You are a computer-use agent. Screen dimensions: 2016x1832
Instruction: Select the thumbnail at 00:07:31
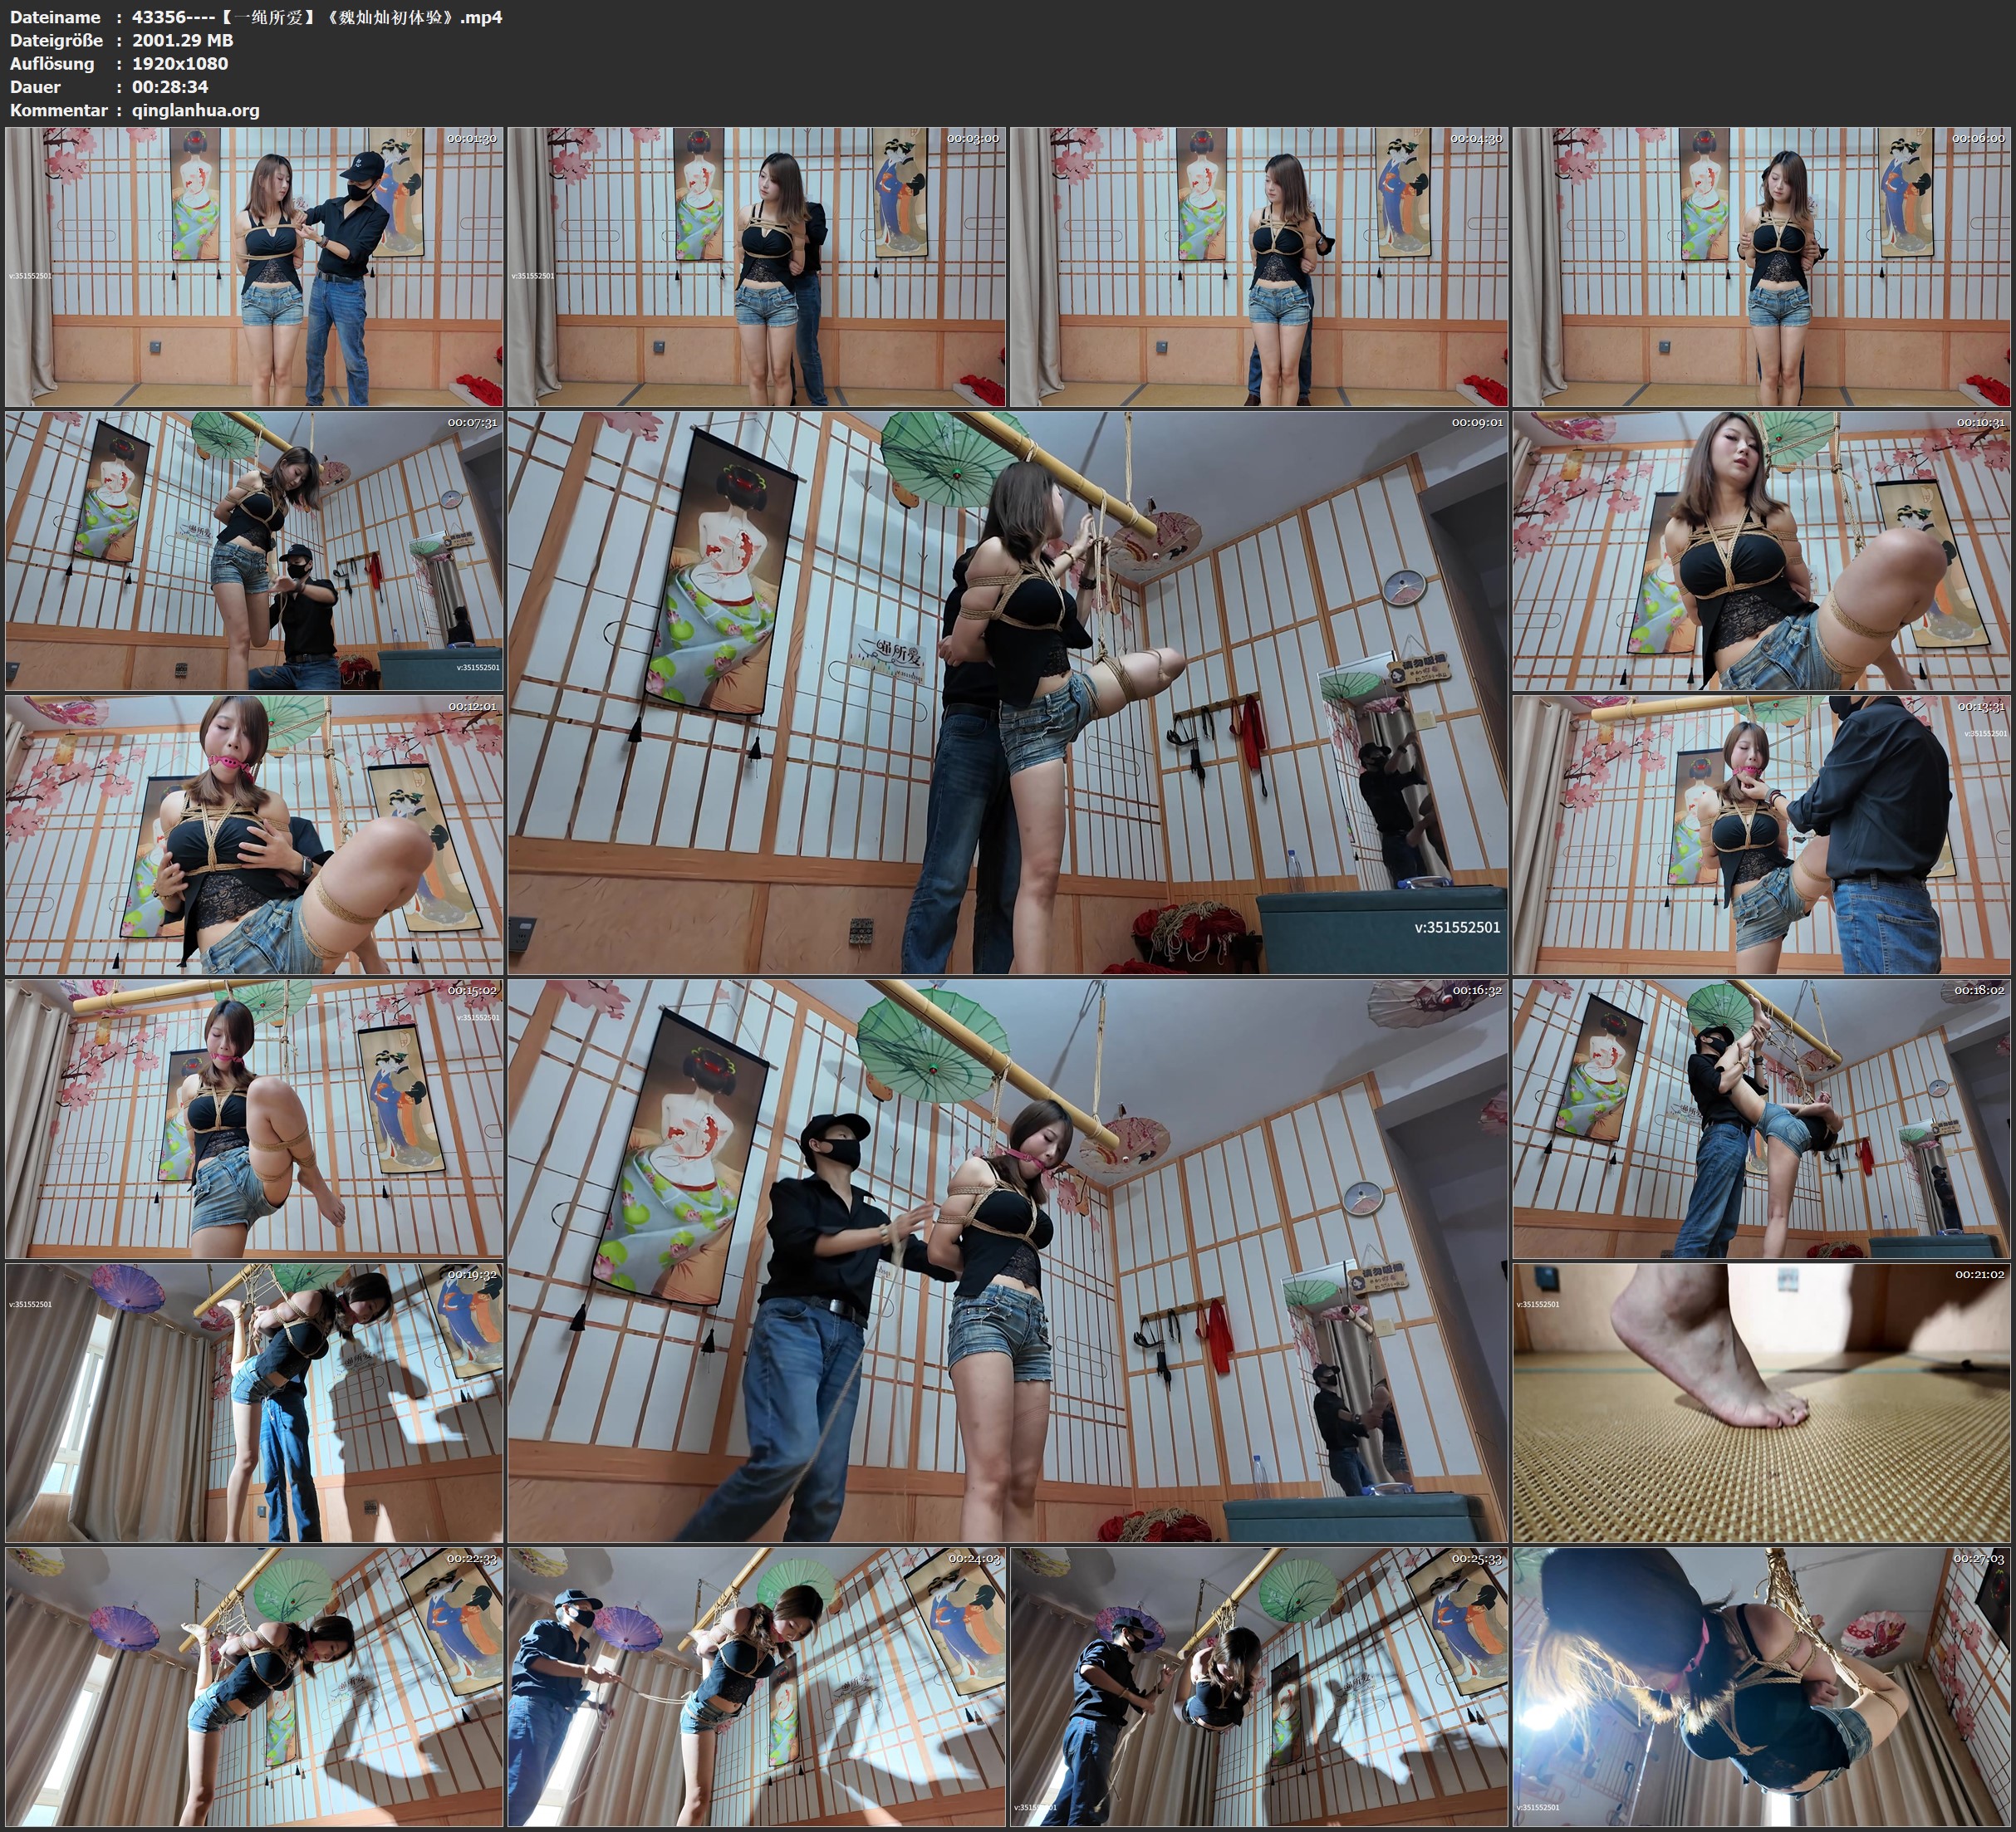[254, 551]
